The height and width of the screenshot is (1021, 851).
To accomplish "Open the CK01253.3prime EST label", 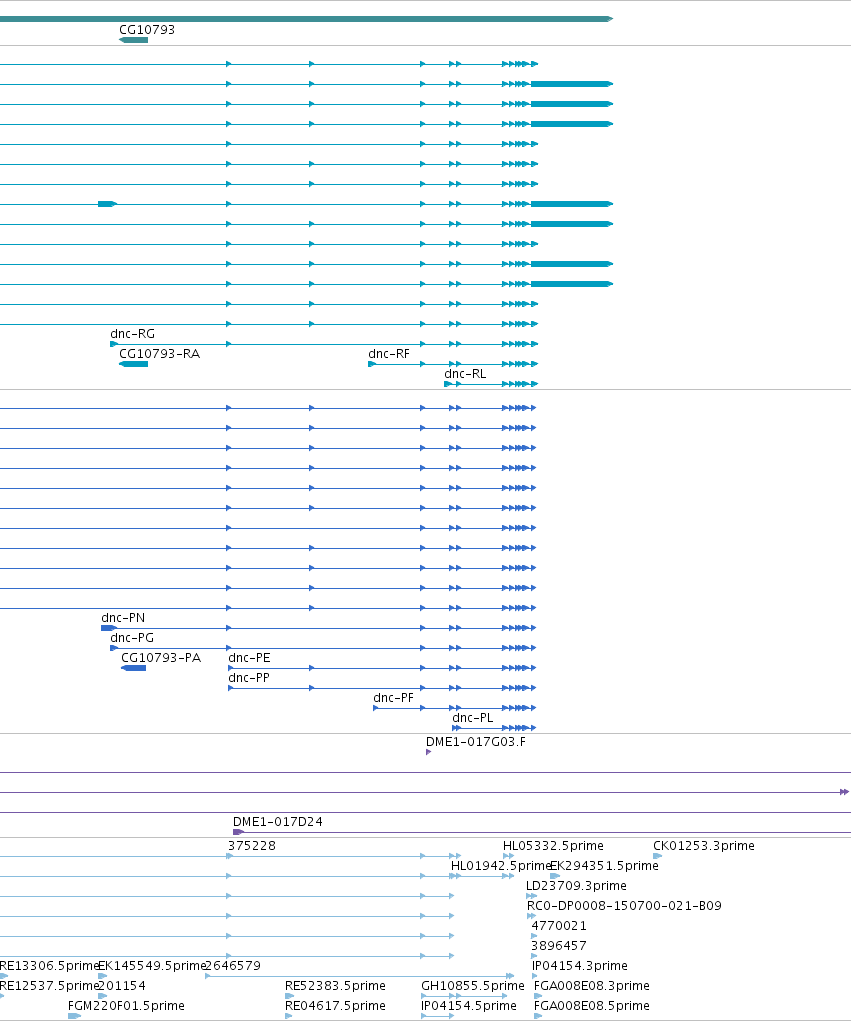I will tap(704, 846).
